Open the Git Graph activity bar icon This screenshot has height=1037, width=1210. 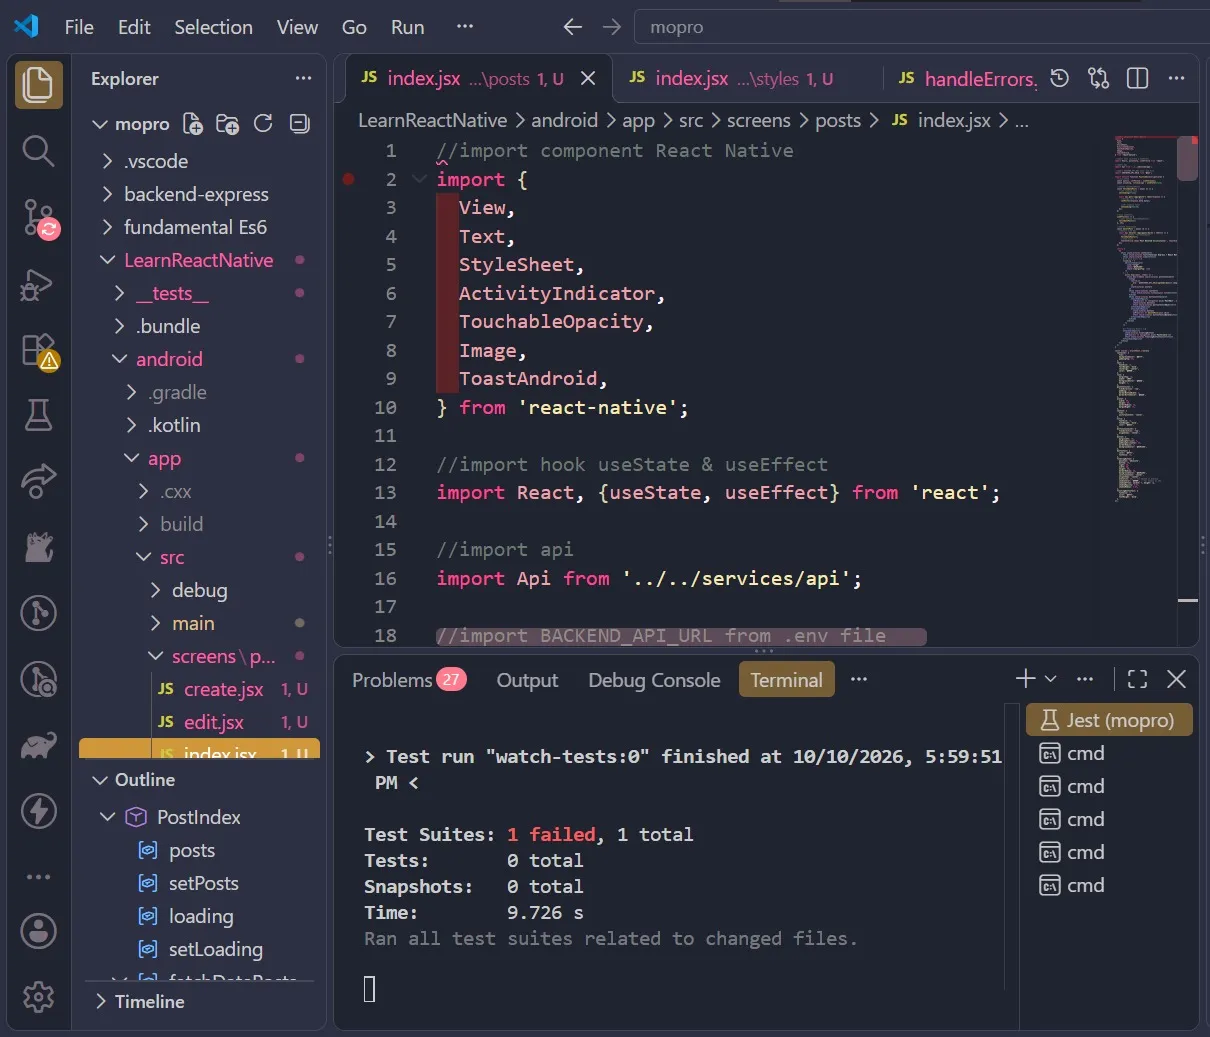38,613
